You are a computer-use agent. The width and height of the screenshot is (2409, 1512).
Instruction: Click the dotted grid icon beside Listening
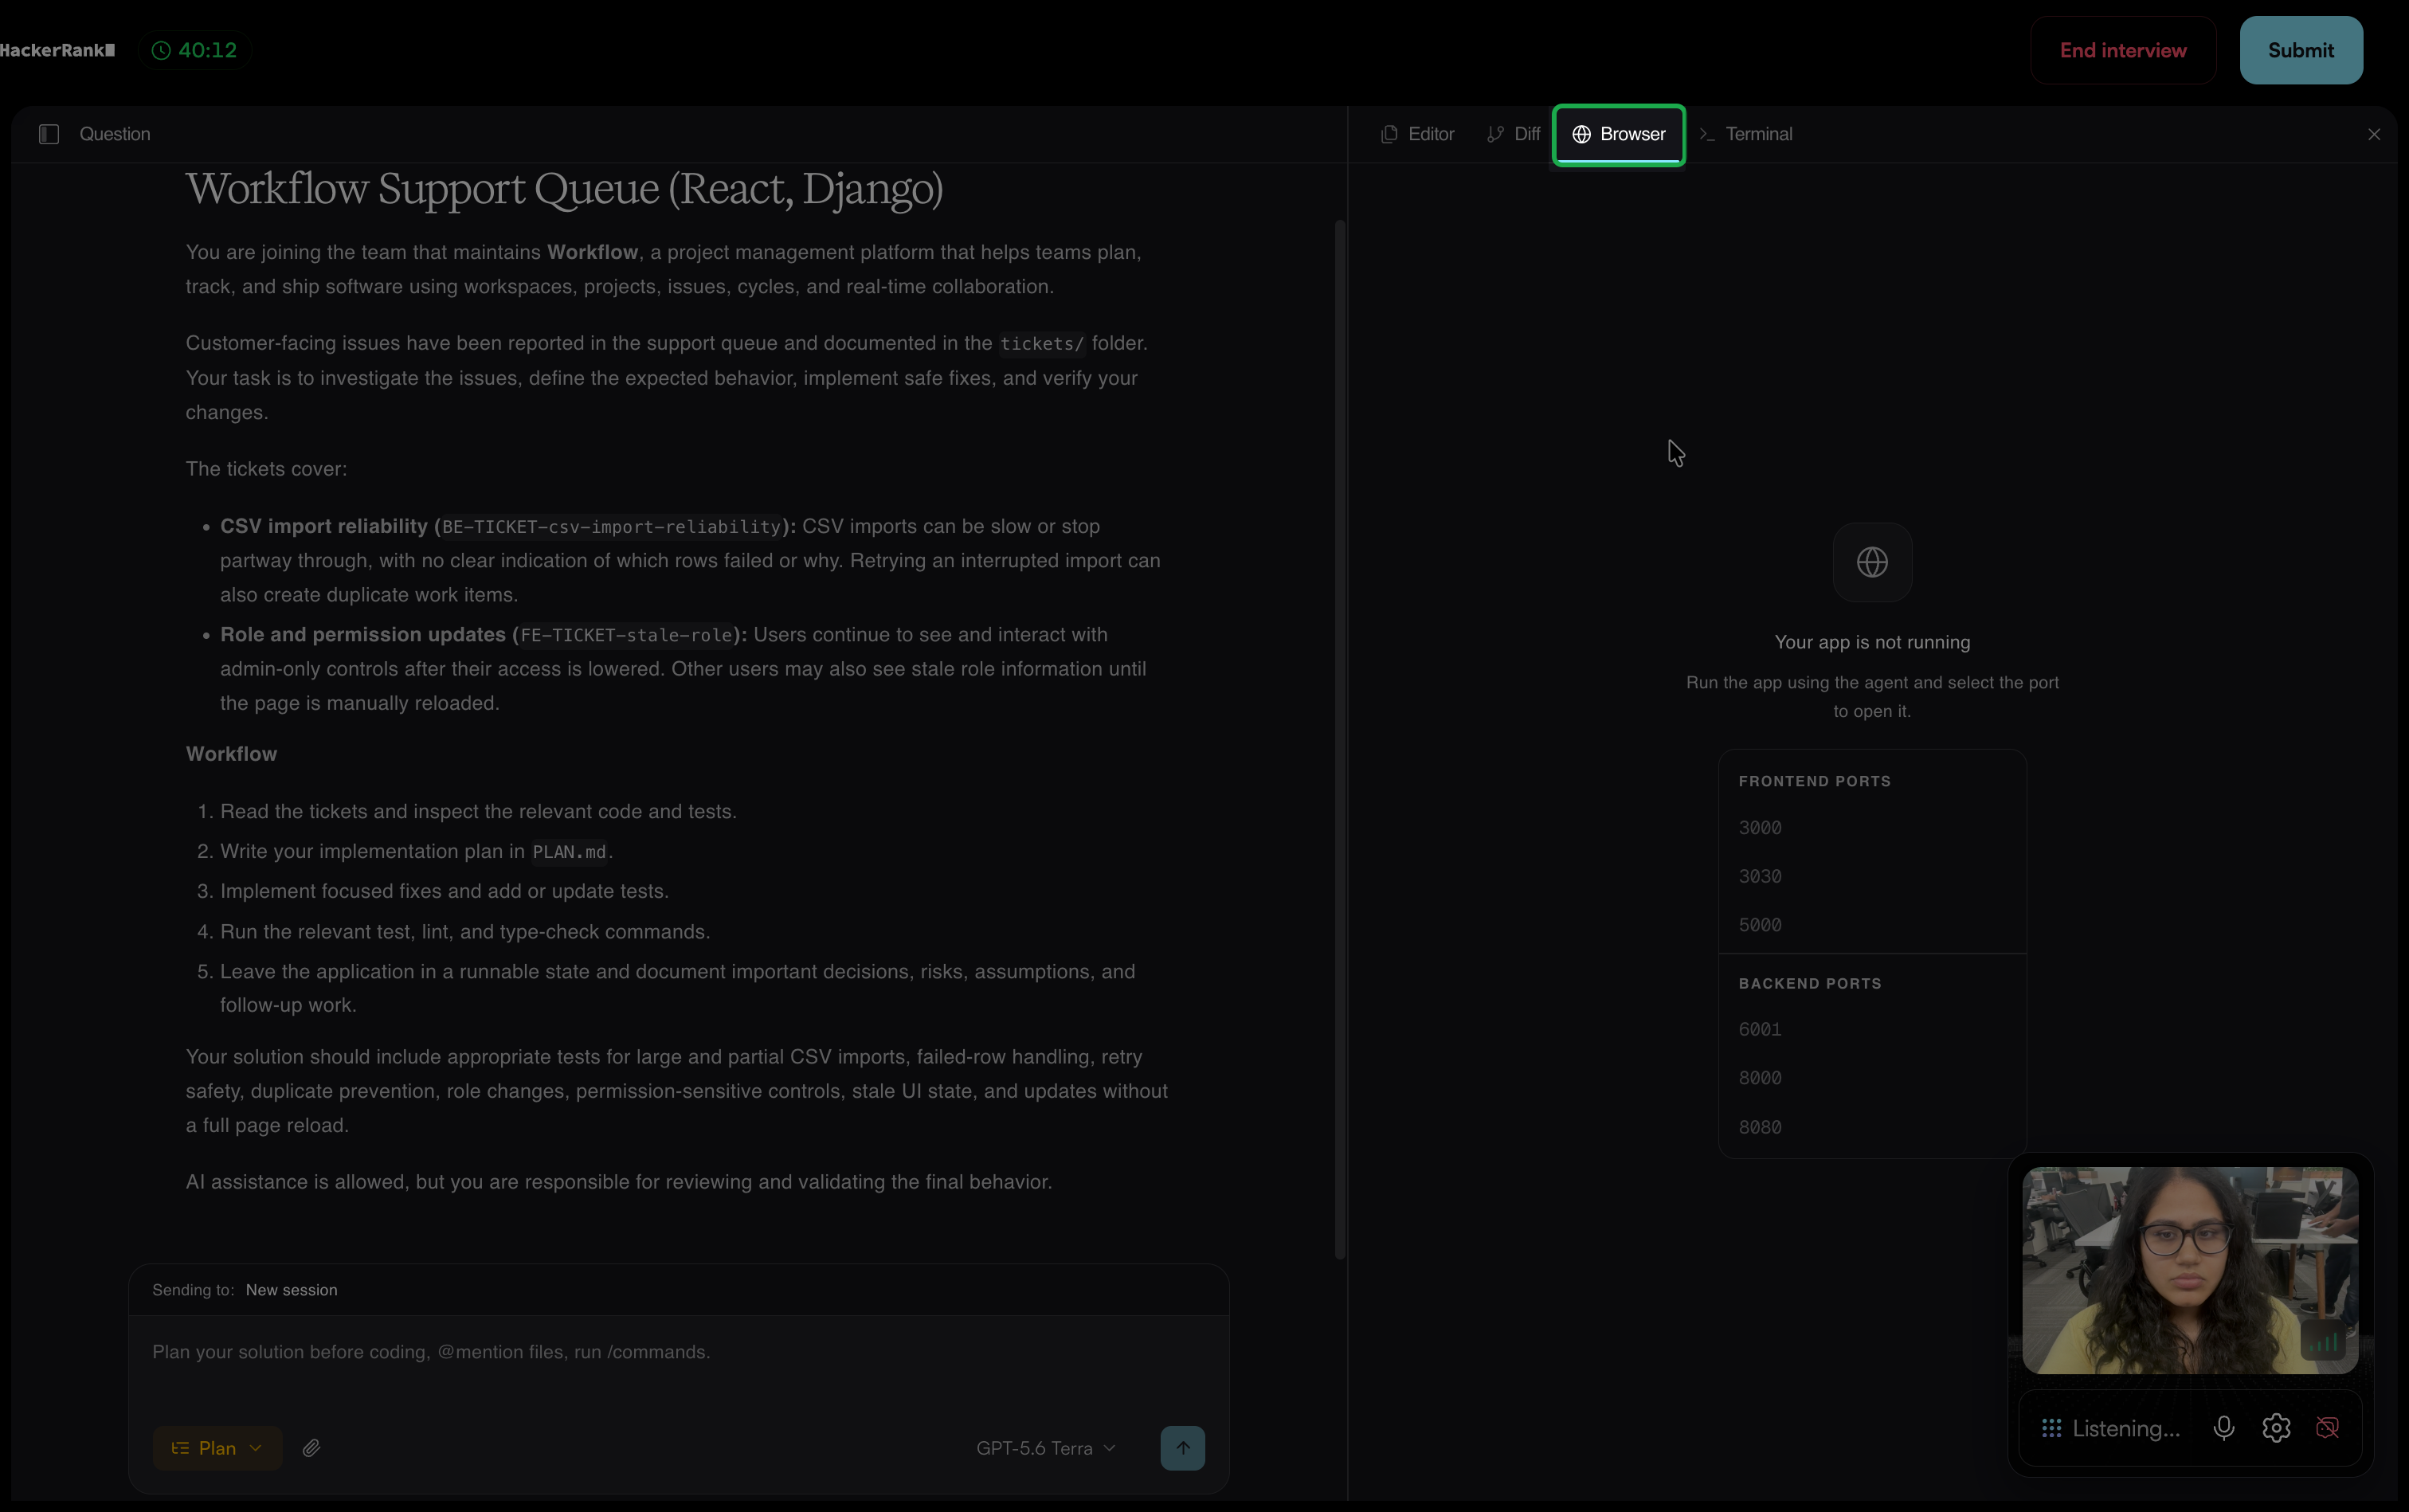click(x=2051, y=1428)
